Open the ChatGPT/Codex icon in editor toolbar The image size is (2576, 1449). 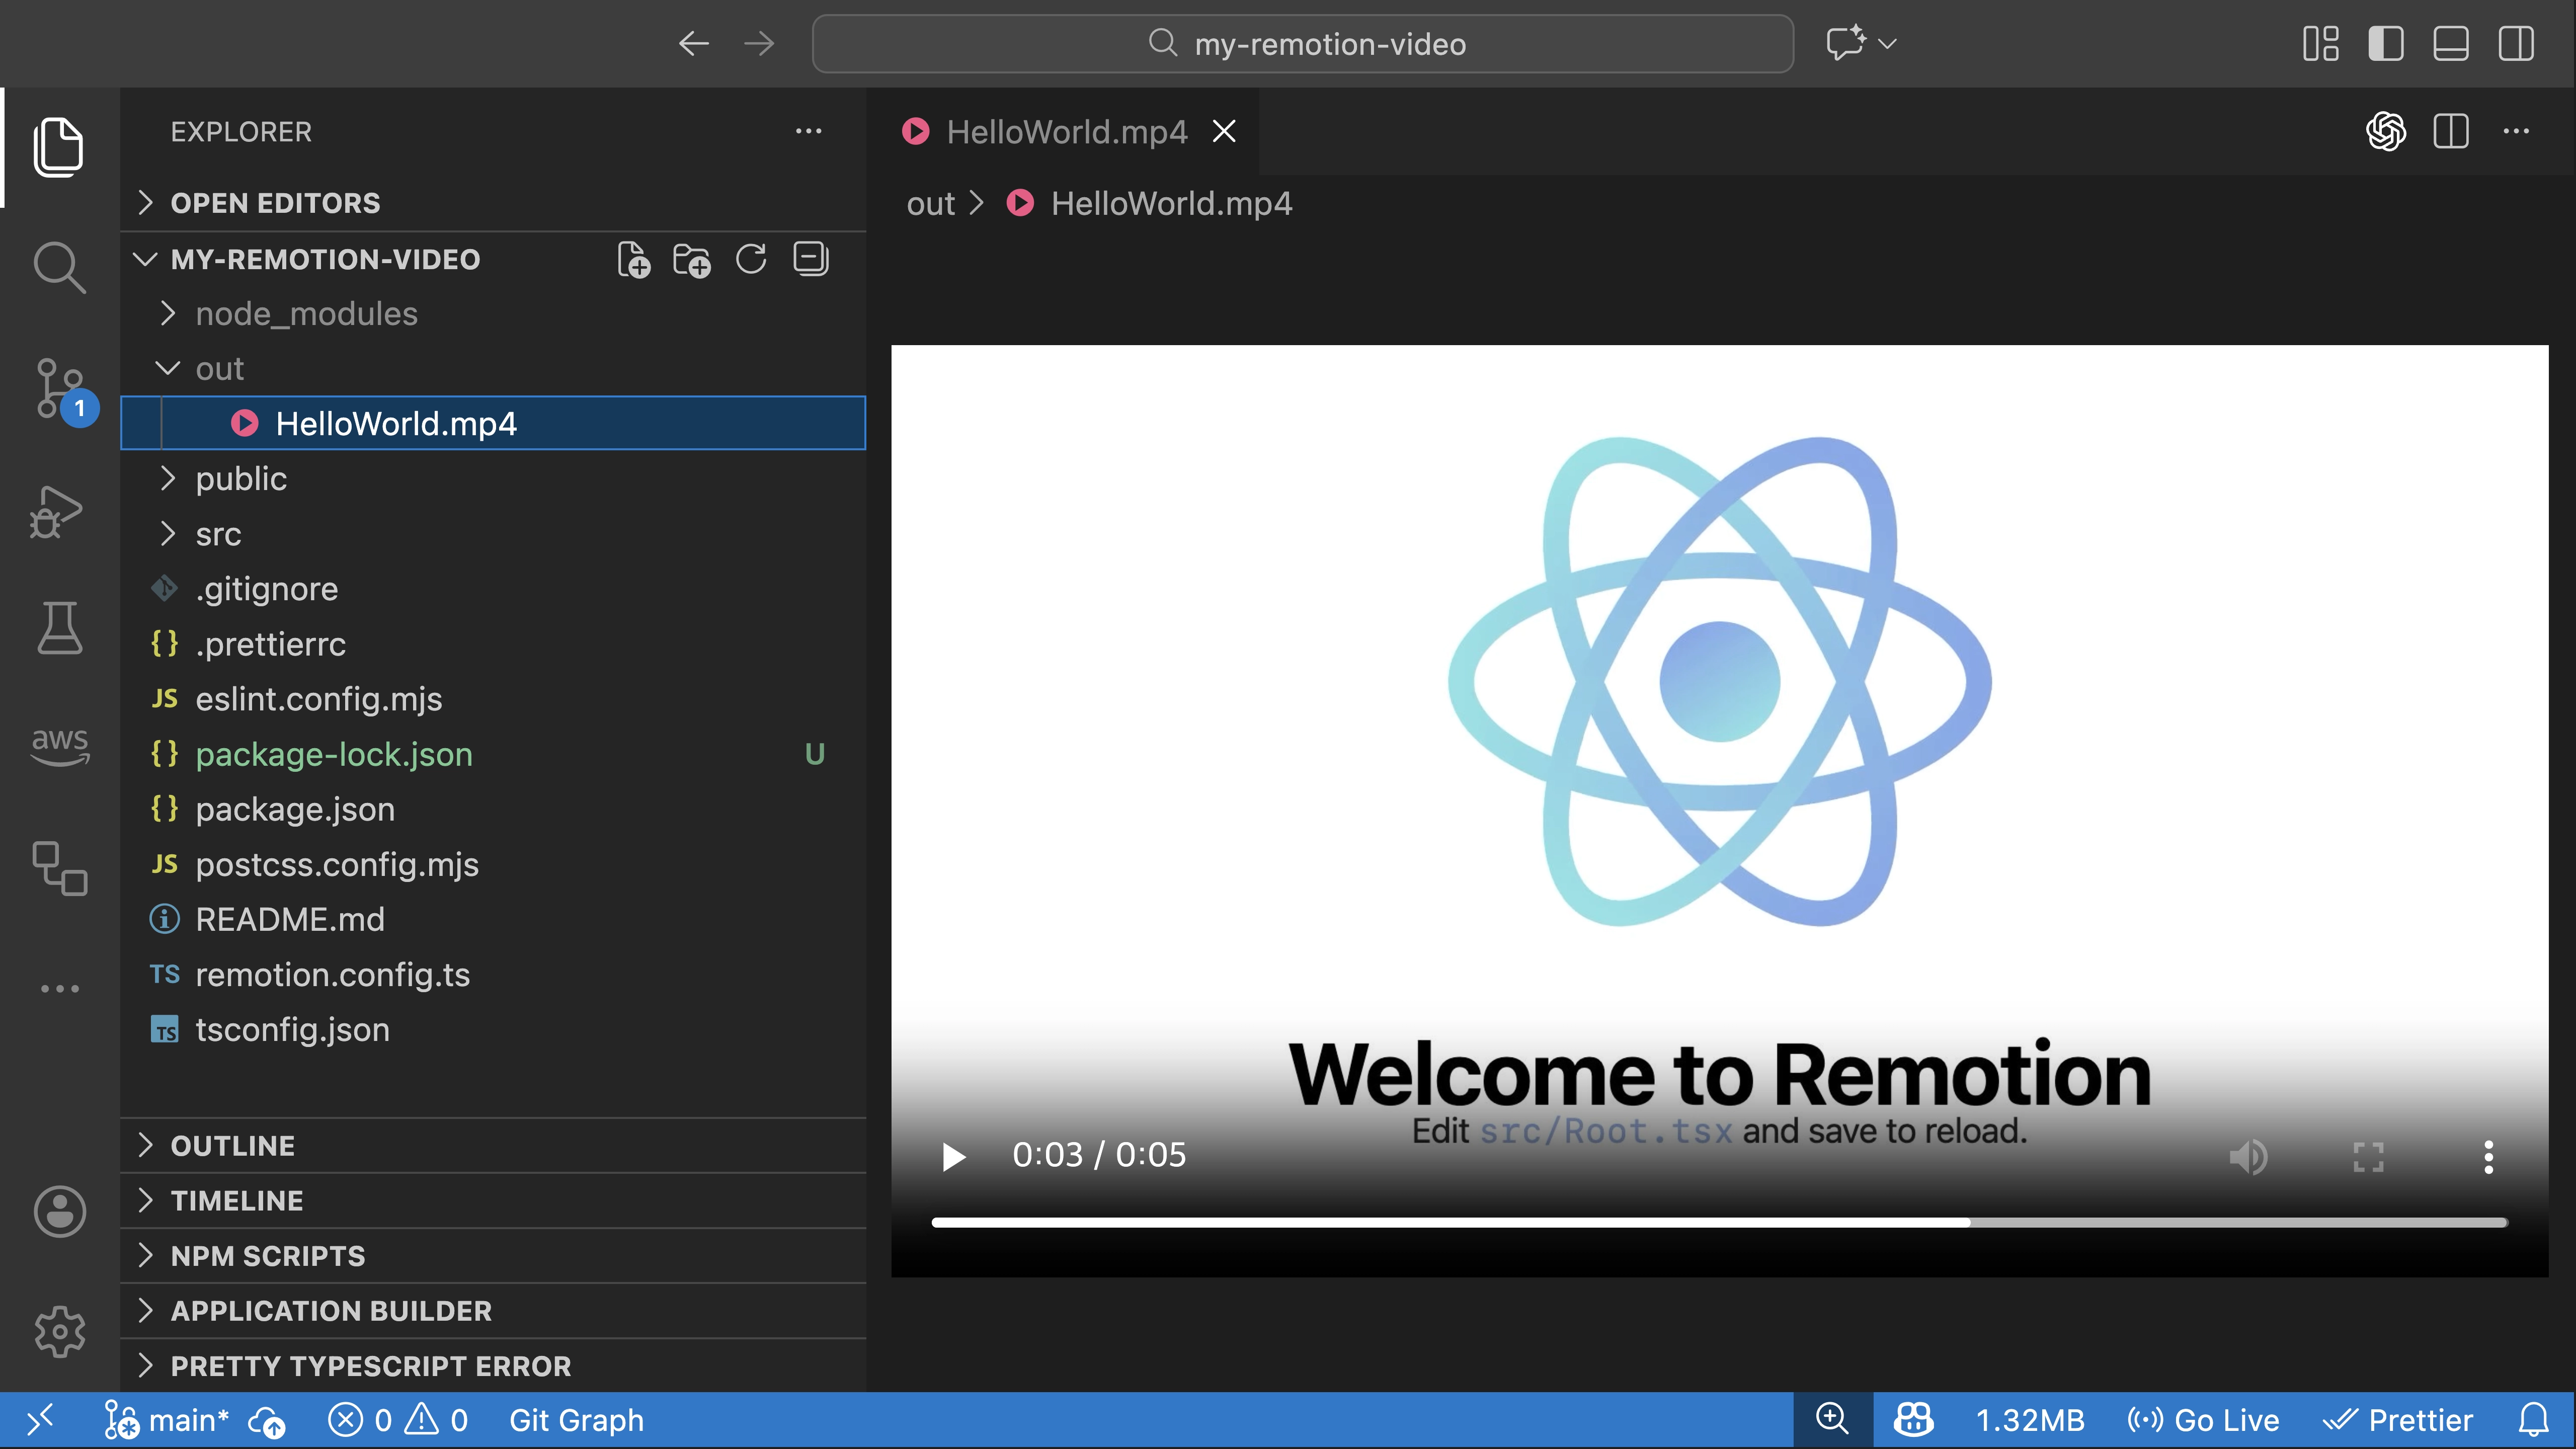[2385, 131]
